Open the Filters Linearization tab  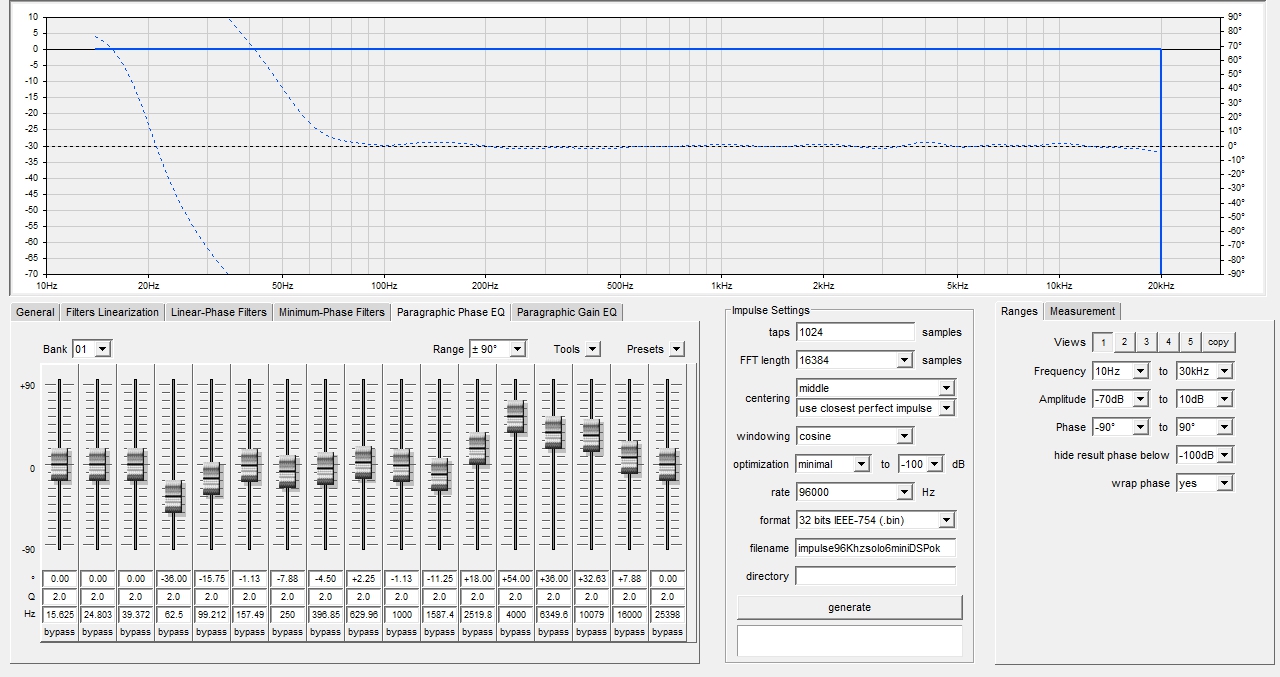pos(112,312)
